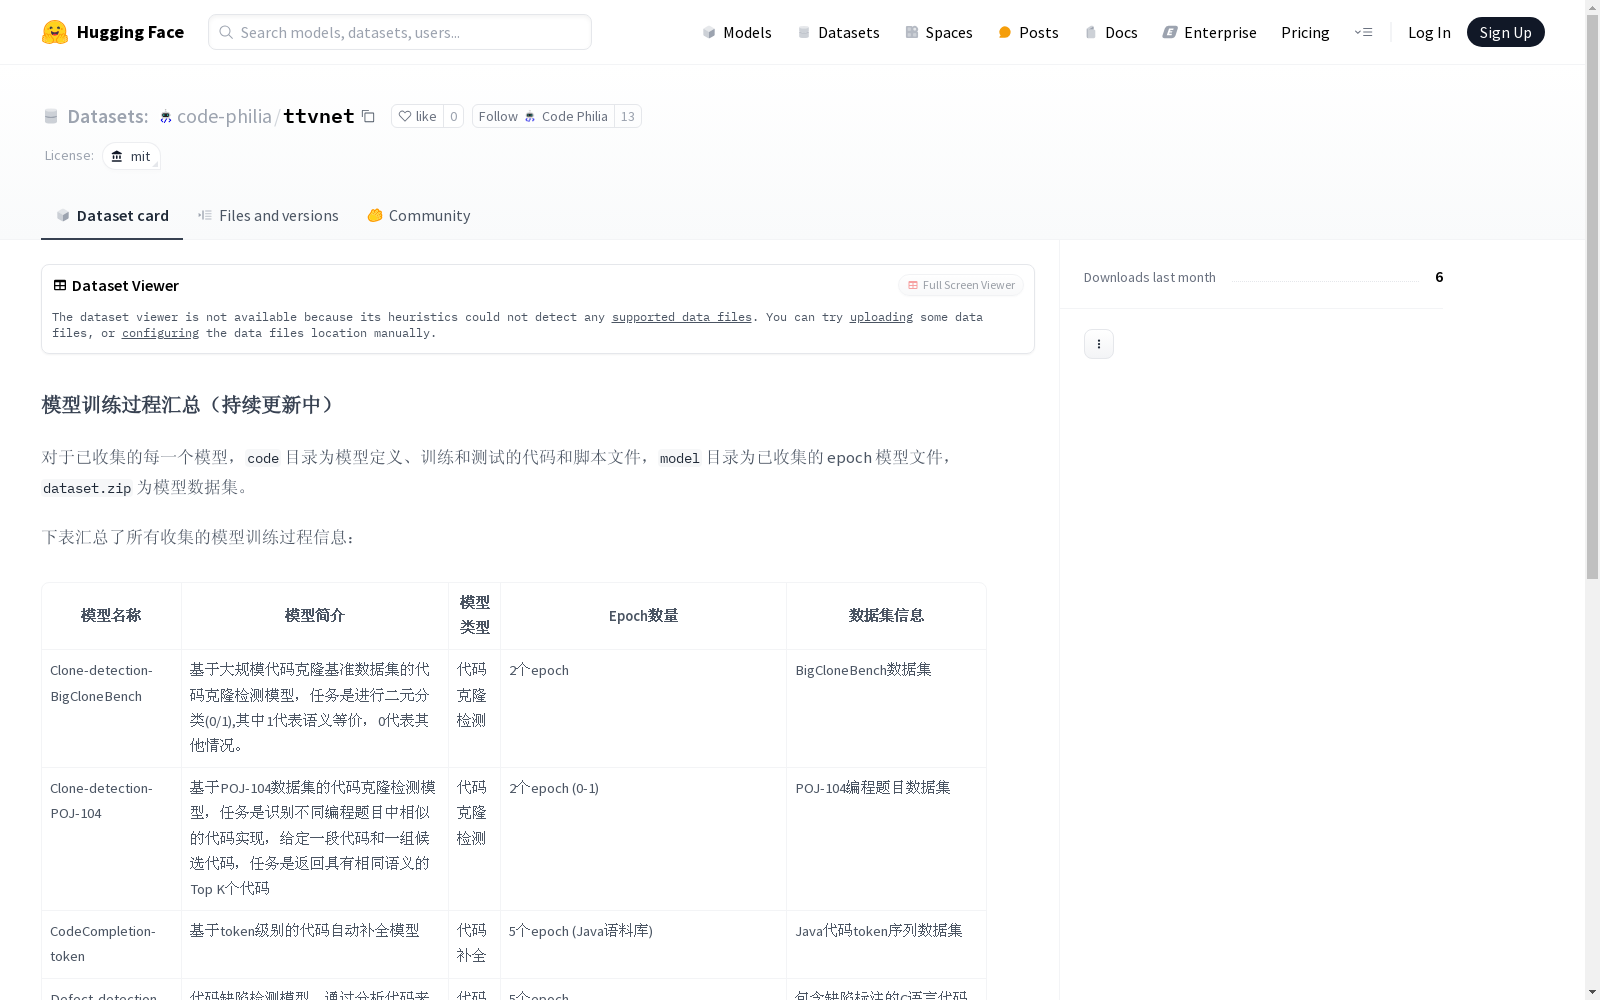Click POJ-104编程题目数据集 cell

pyautogui.click(x=886, y=839)
